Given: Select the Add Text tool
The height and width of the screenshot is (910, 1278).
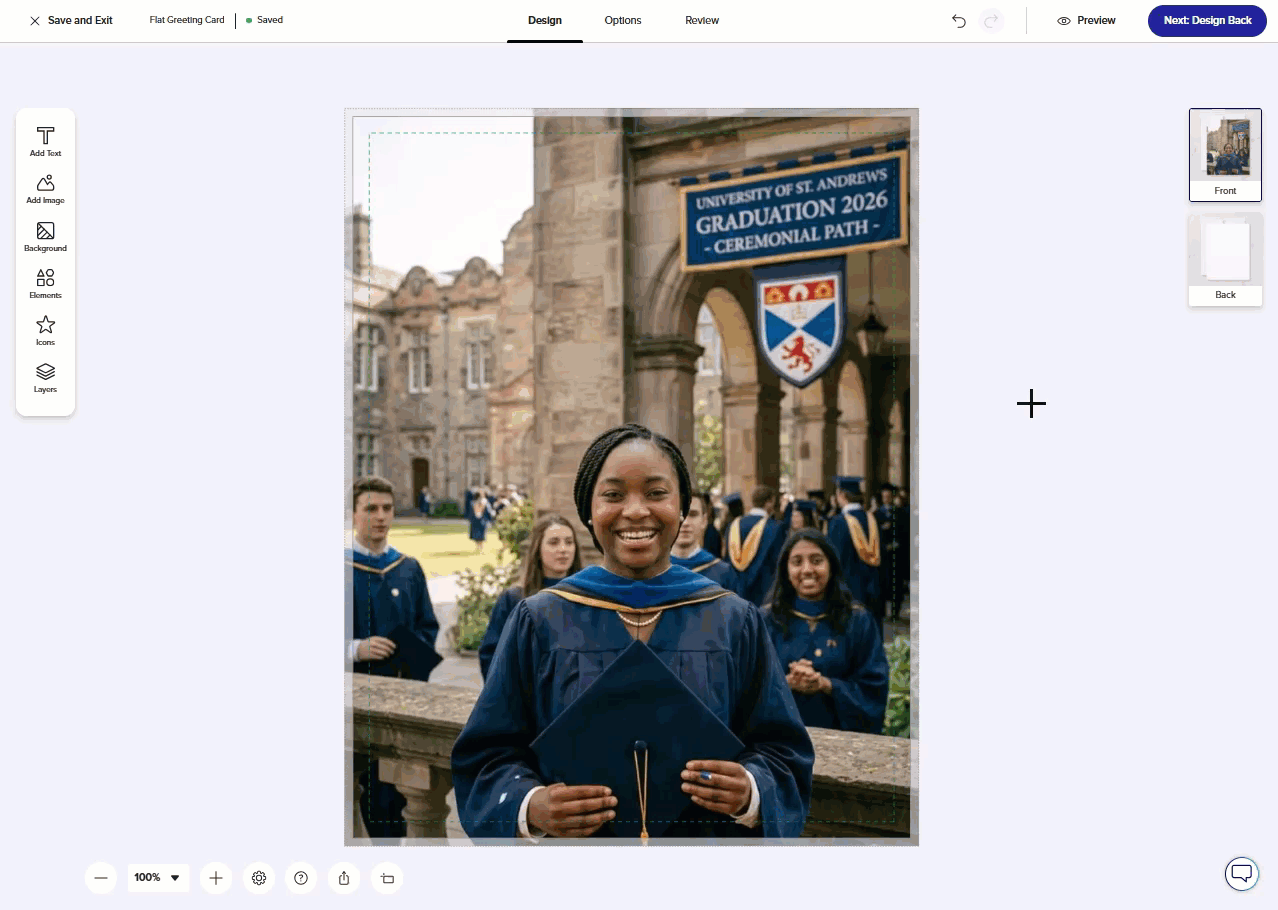Looking at the screenshot, I should coord(45,141).
